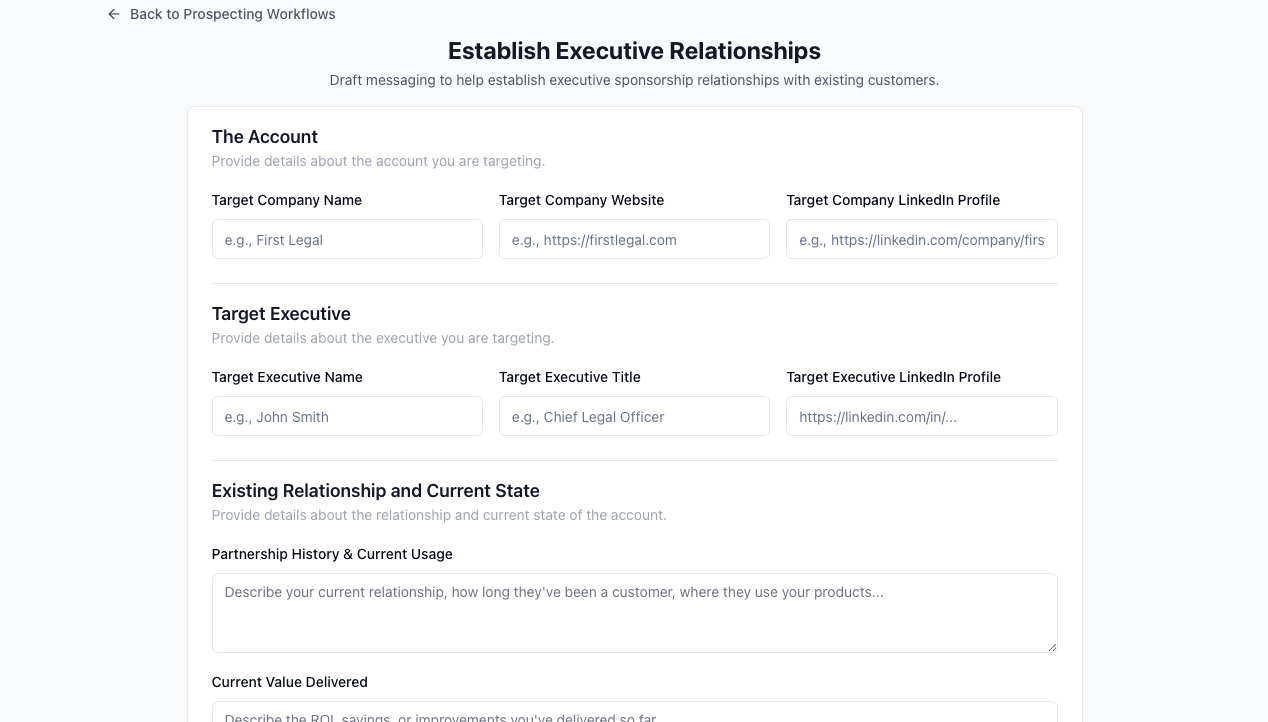This screenshot has height=722, width=1268.
Task: Click the "Establish Executive Relationships" page title
Action: pos(634,51)
